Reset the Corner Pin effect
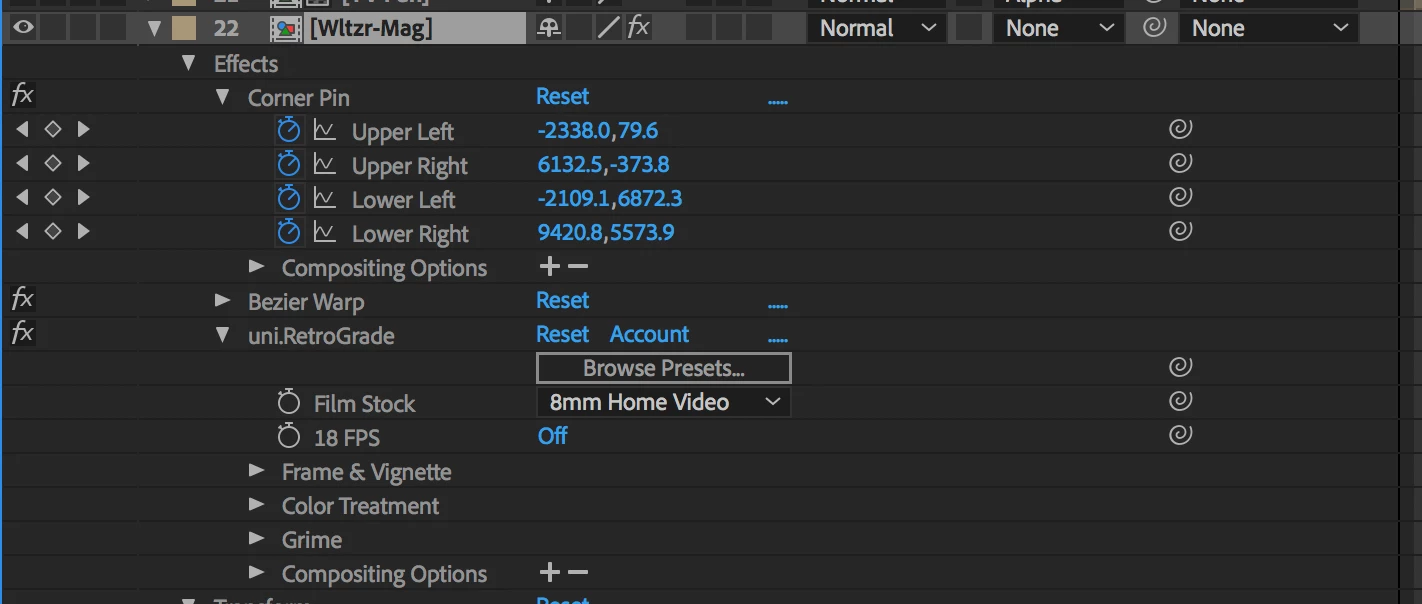 563,96
